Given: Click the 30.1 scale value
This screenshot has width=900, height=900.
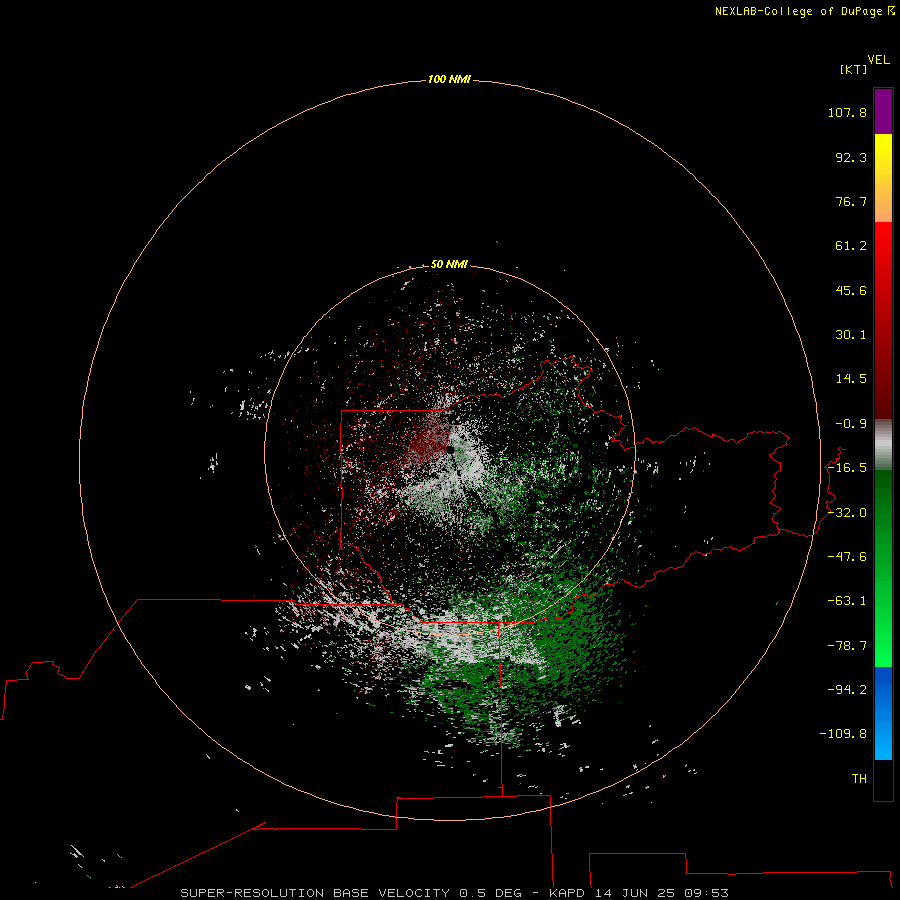Looking at the screenshot, I should pyautogui.click(x=851, y=335).
